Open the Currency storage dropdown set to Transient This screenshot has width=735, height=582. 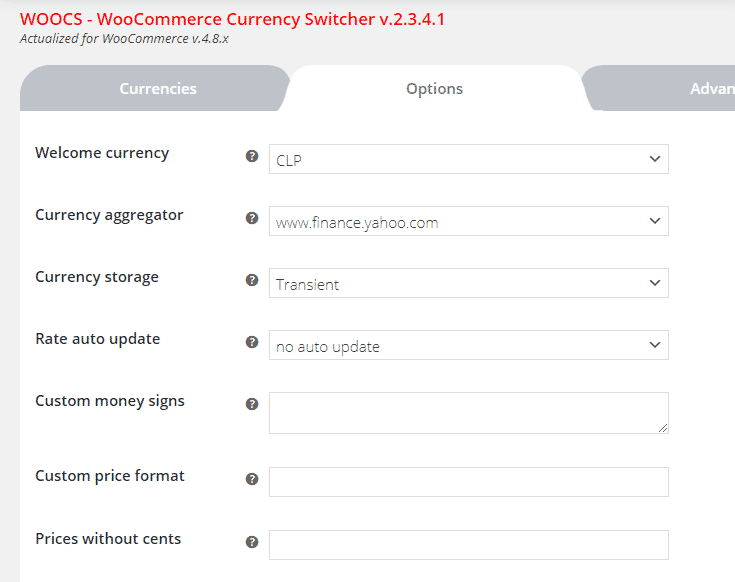click(468, 283)
